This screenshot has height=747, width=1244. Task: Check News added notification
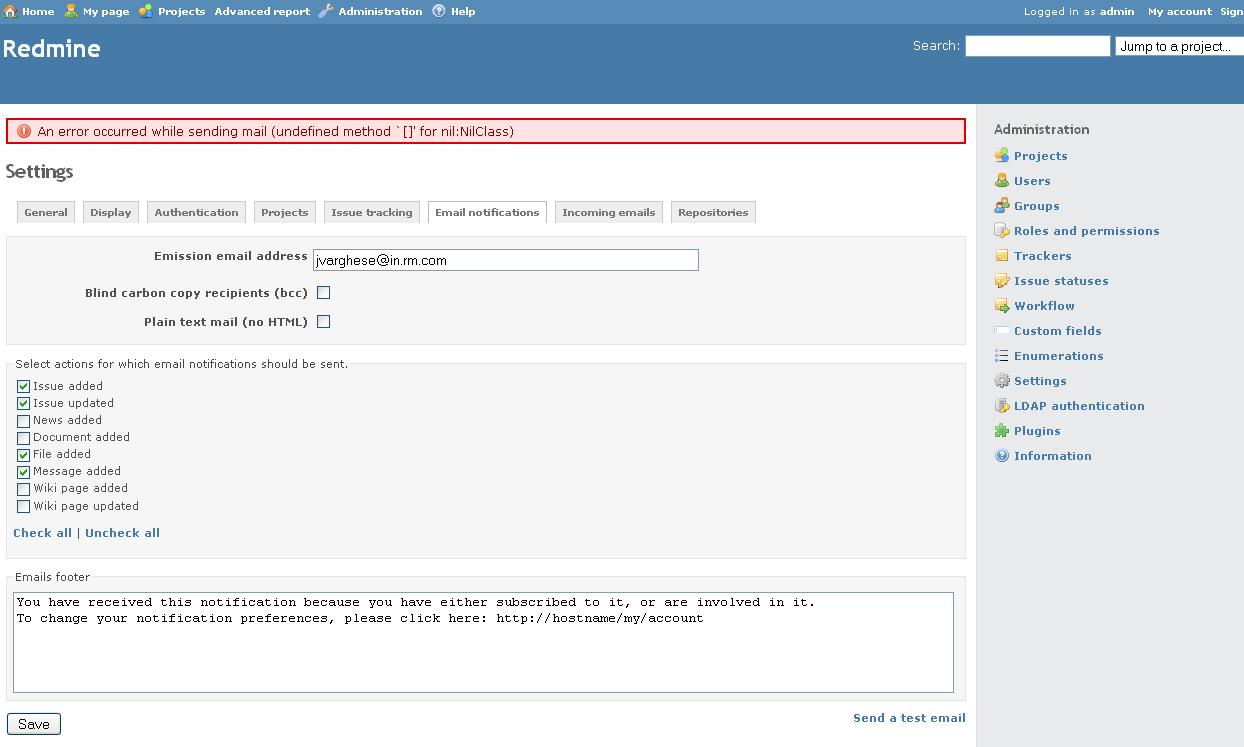(23, 421)
